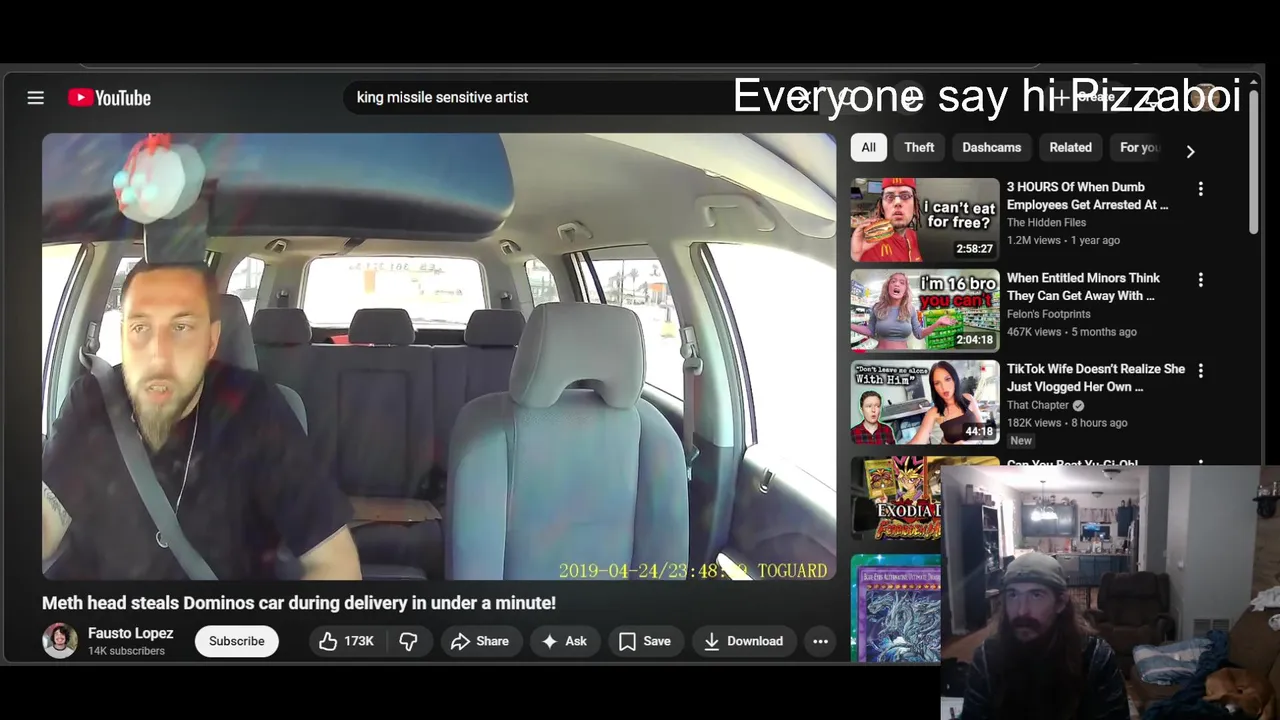Open Fausto Lopez channel avatar
The image size is (1280, 720).
(x=60, y=641)
